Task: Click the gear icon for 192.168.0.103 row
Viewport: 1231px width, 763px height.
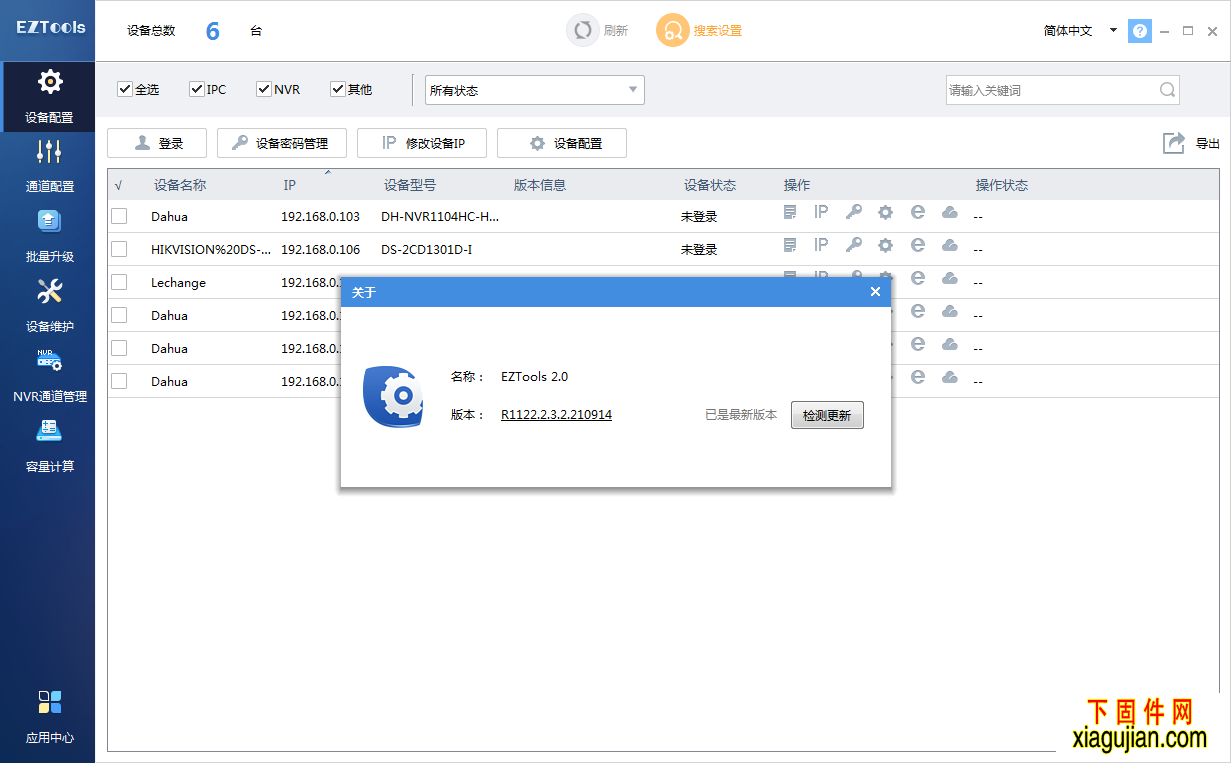Action: pos(885,212)
